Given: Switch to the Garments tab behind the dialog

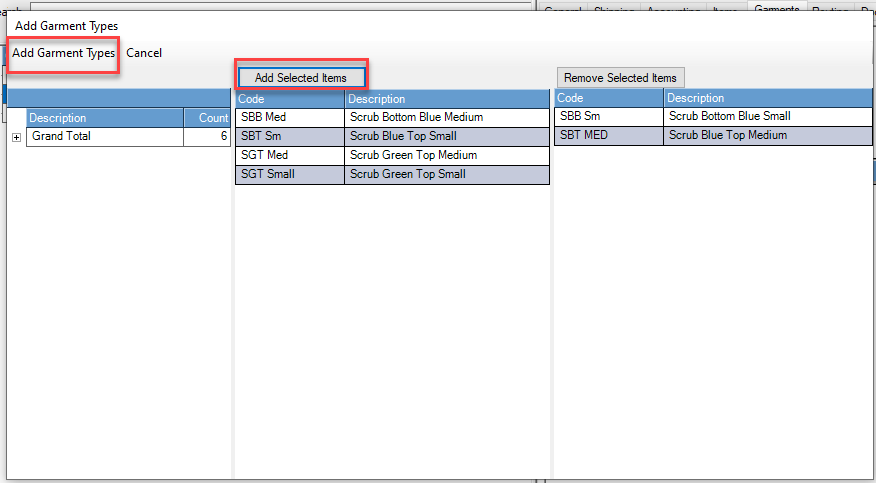Looking at the screenshot, I should click(x=777, y=7).
